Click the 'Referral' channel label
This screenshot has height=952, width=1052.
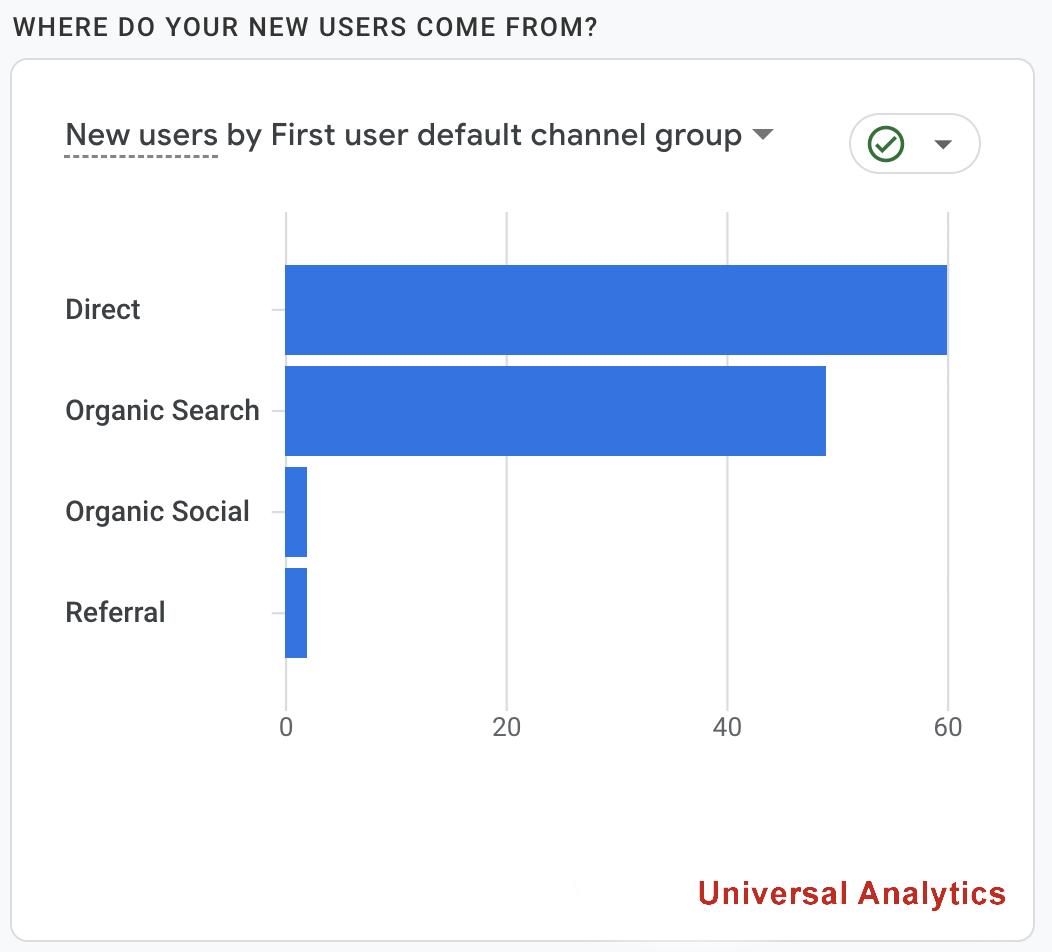click(x=115, y=613)
